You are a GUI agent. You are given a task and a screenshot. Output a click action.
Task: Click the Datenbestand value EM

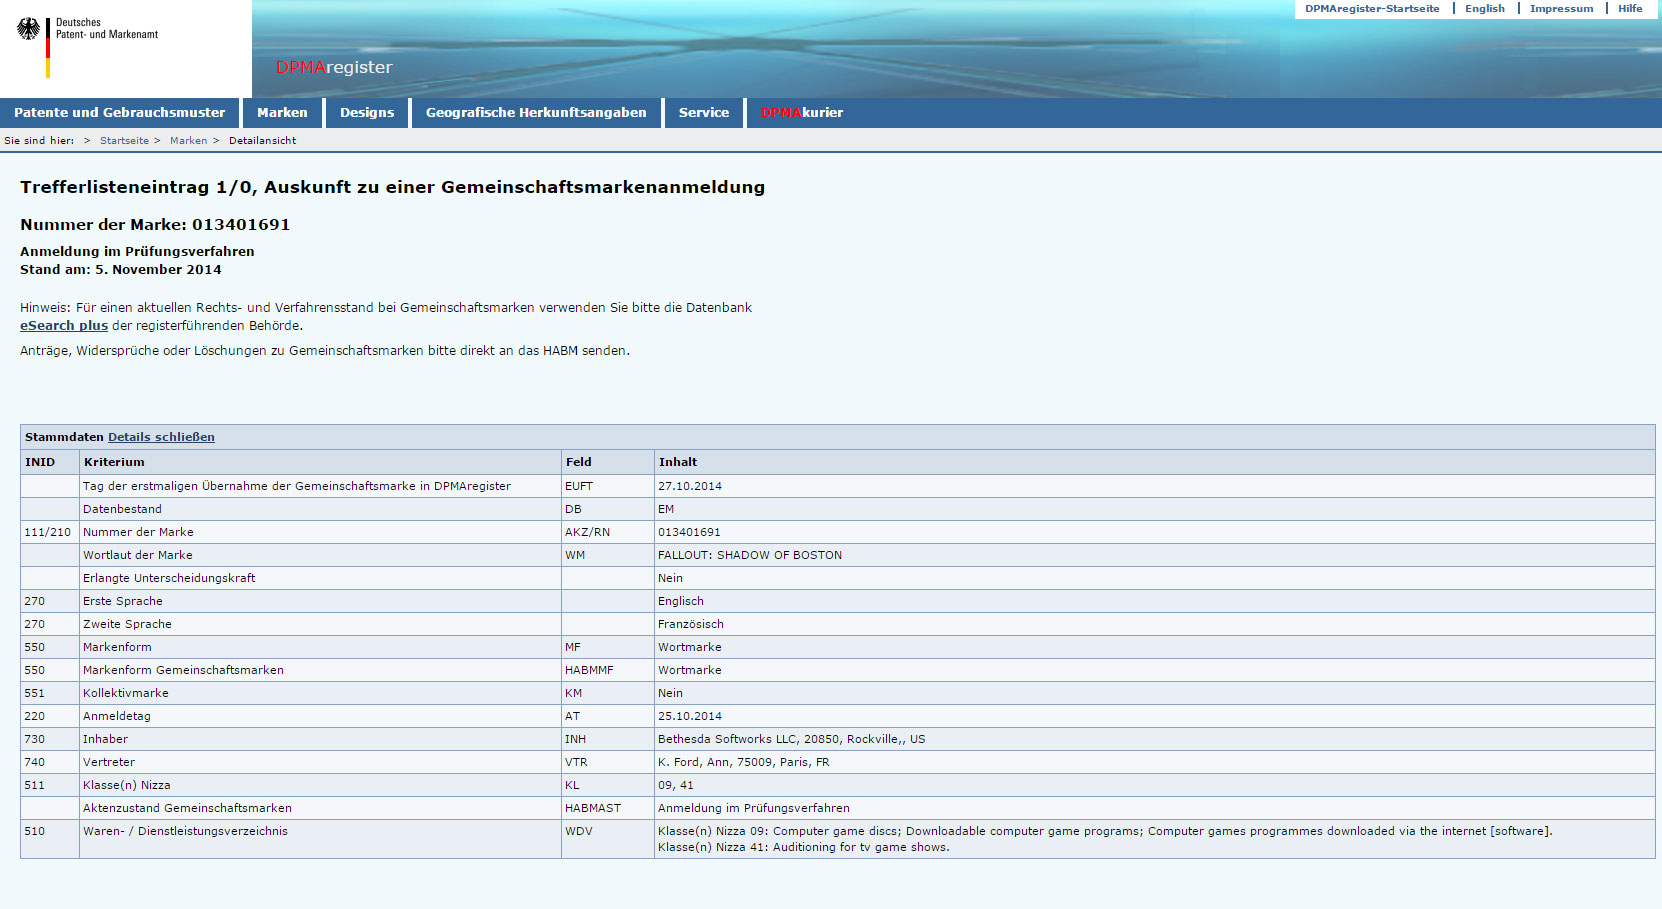pos(665,509)
